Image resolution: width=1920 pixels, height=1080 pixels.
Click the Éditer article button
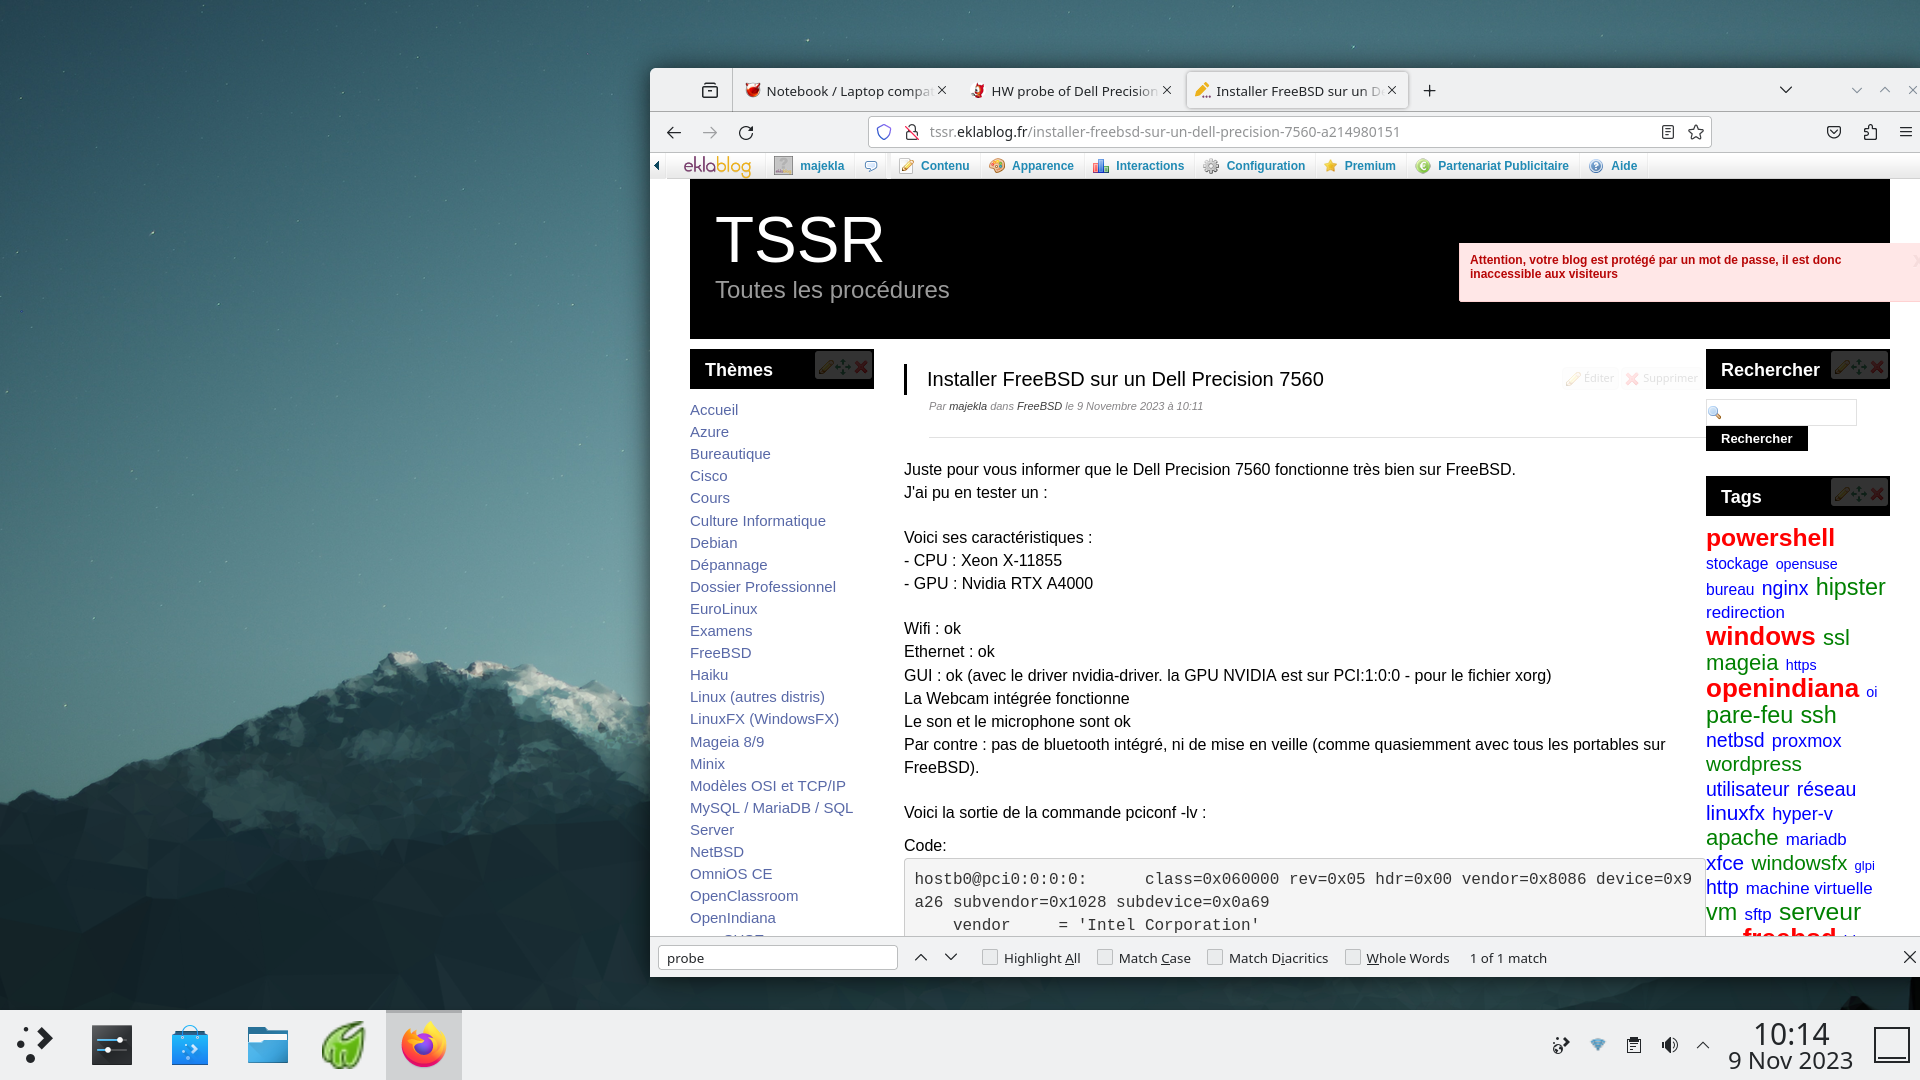click(1590, 378)
